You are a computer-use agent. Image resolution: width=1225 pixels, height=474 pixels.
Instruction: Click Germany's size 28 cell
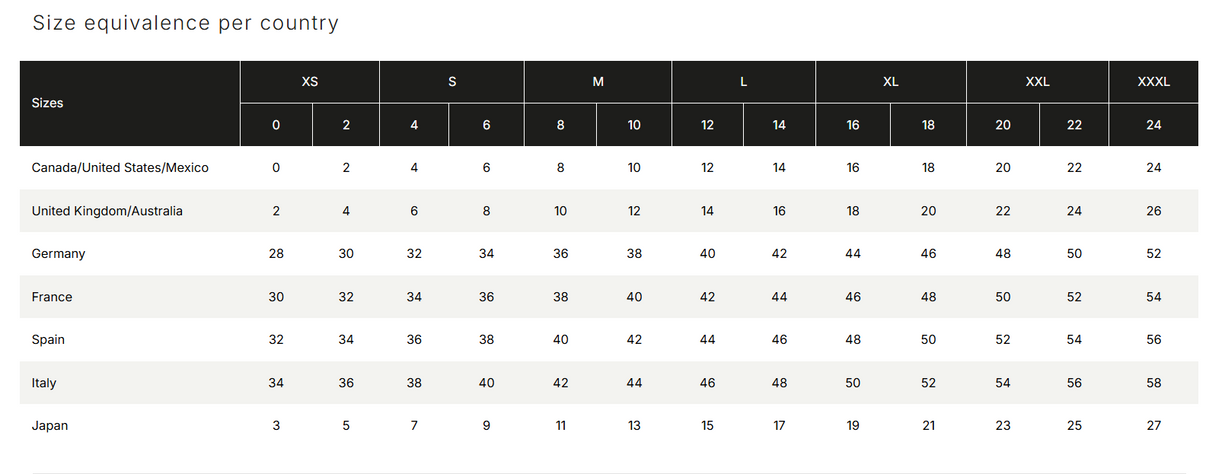276,254
